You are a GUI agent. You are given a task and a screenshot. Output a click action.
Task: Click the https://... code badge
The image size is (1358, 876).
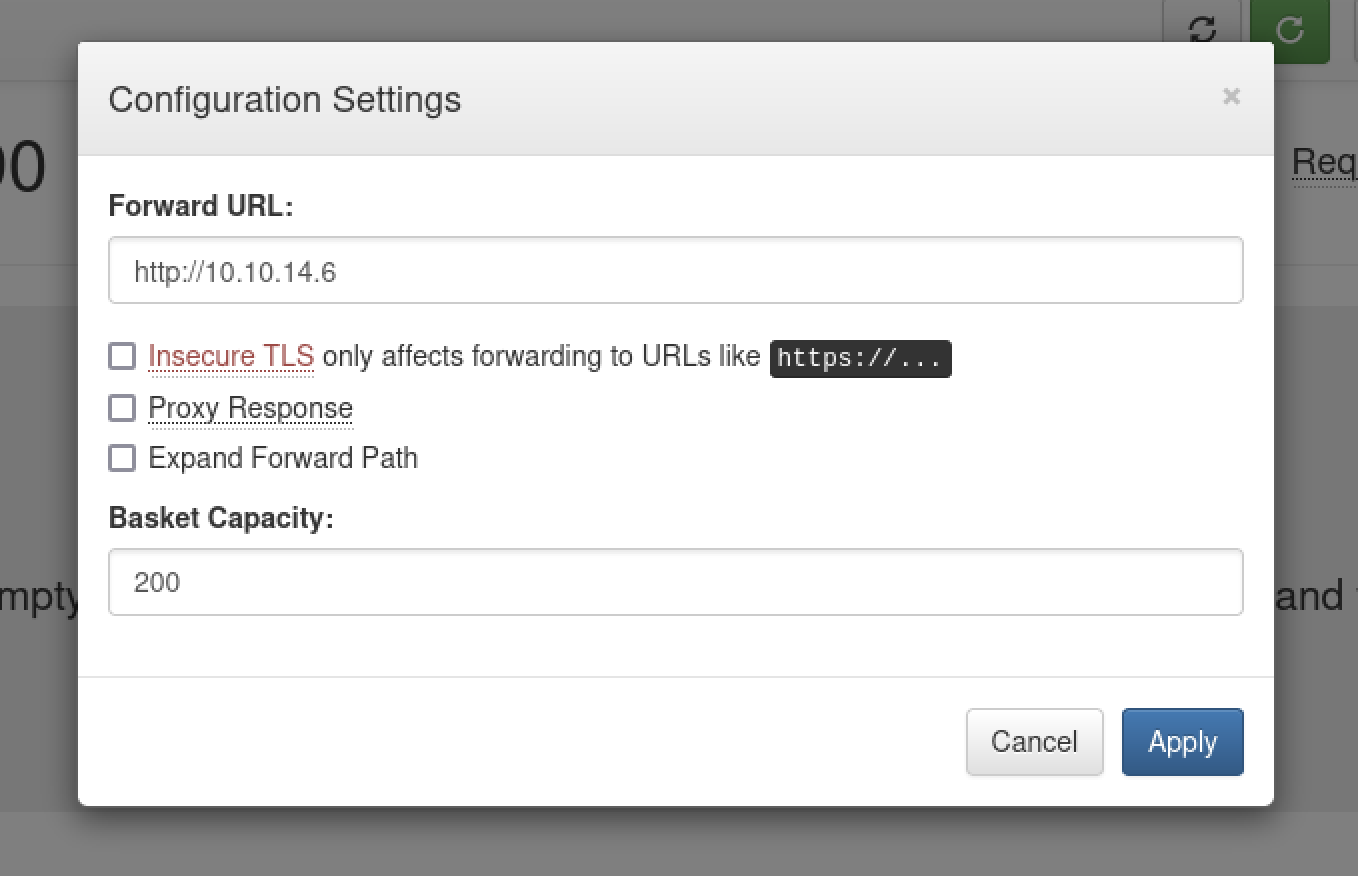tap(860, 358)
